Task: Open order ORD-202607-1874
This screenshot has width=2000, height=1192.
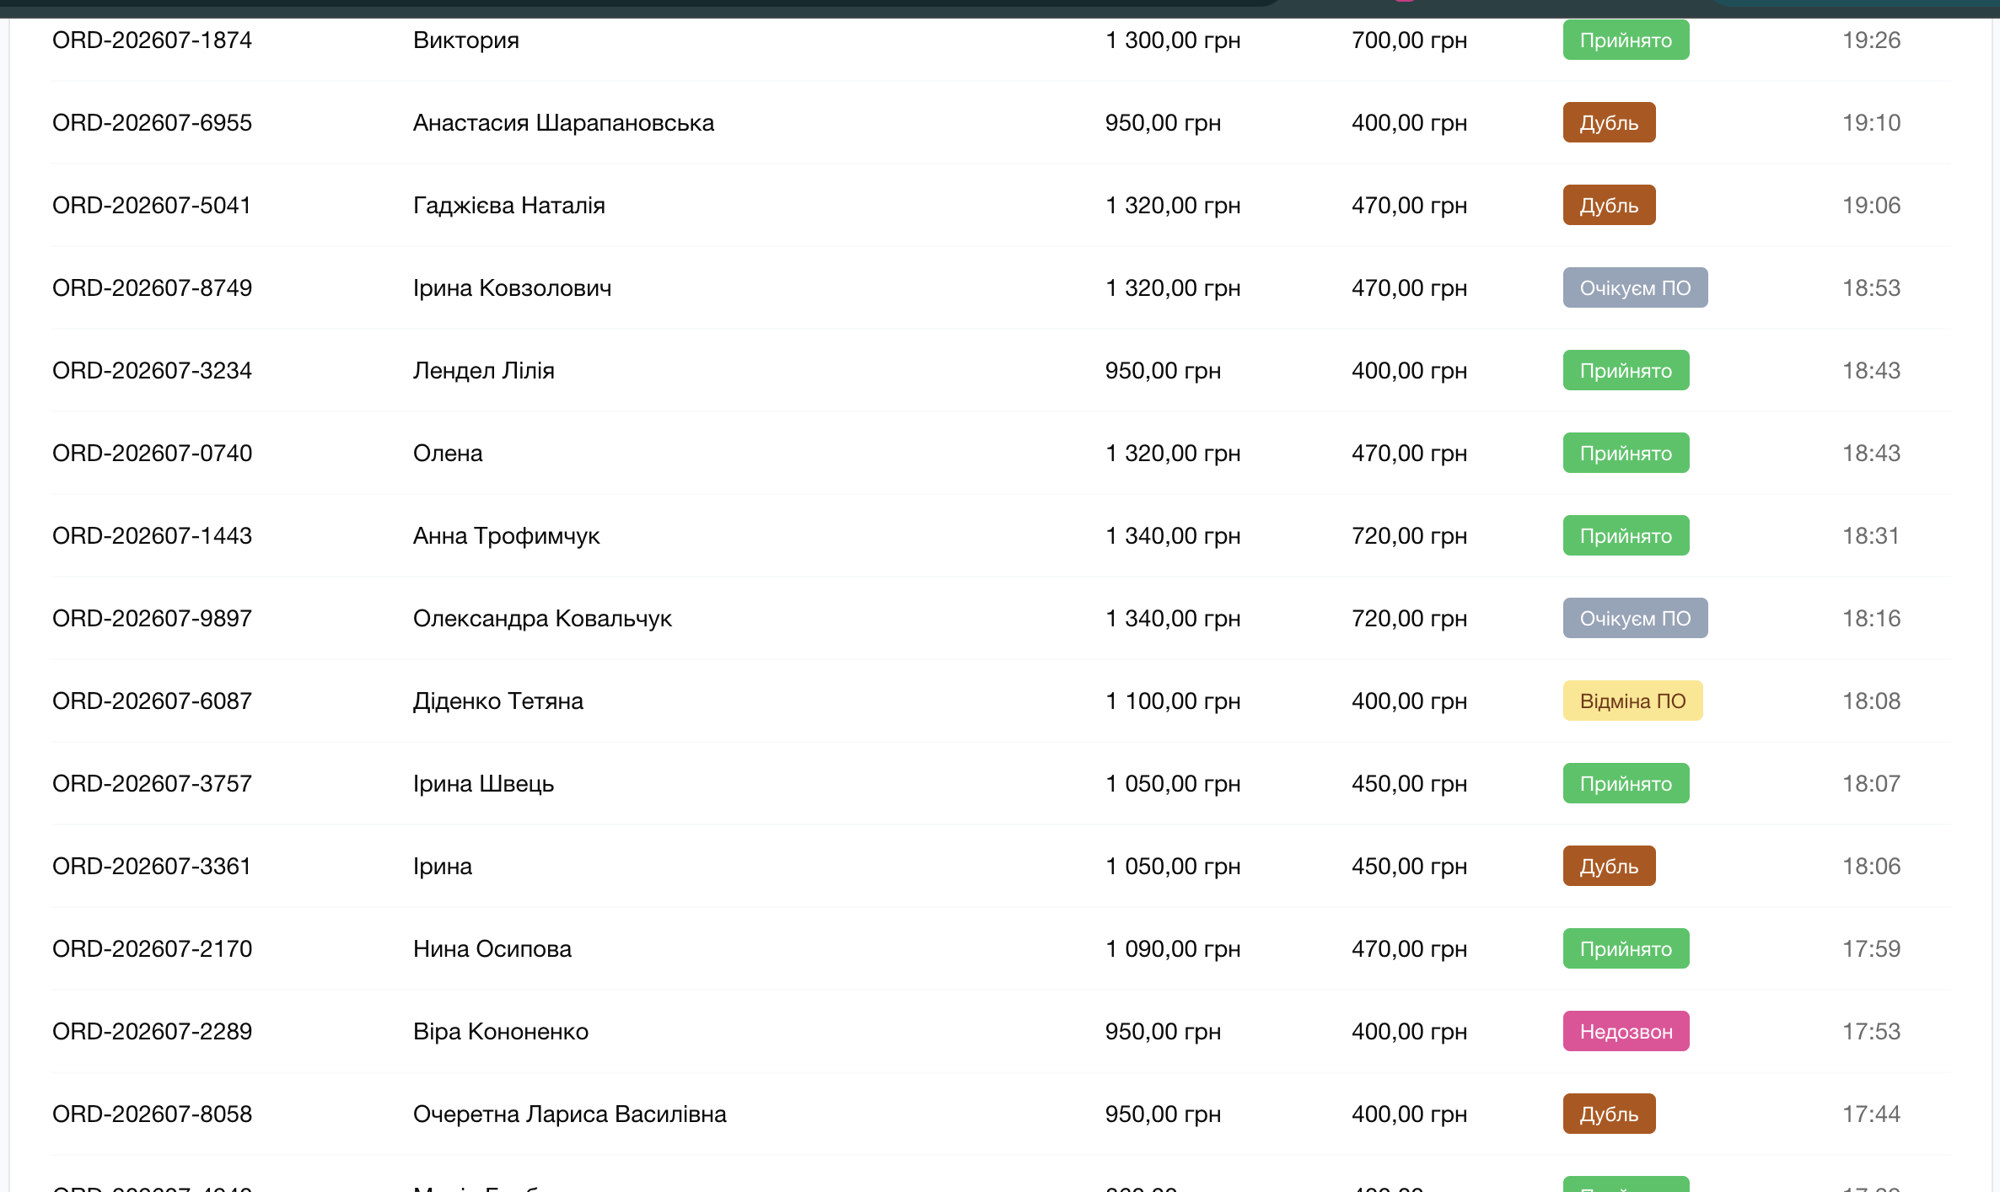Action: point(152,40)
